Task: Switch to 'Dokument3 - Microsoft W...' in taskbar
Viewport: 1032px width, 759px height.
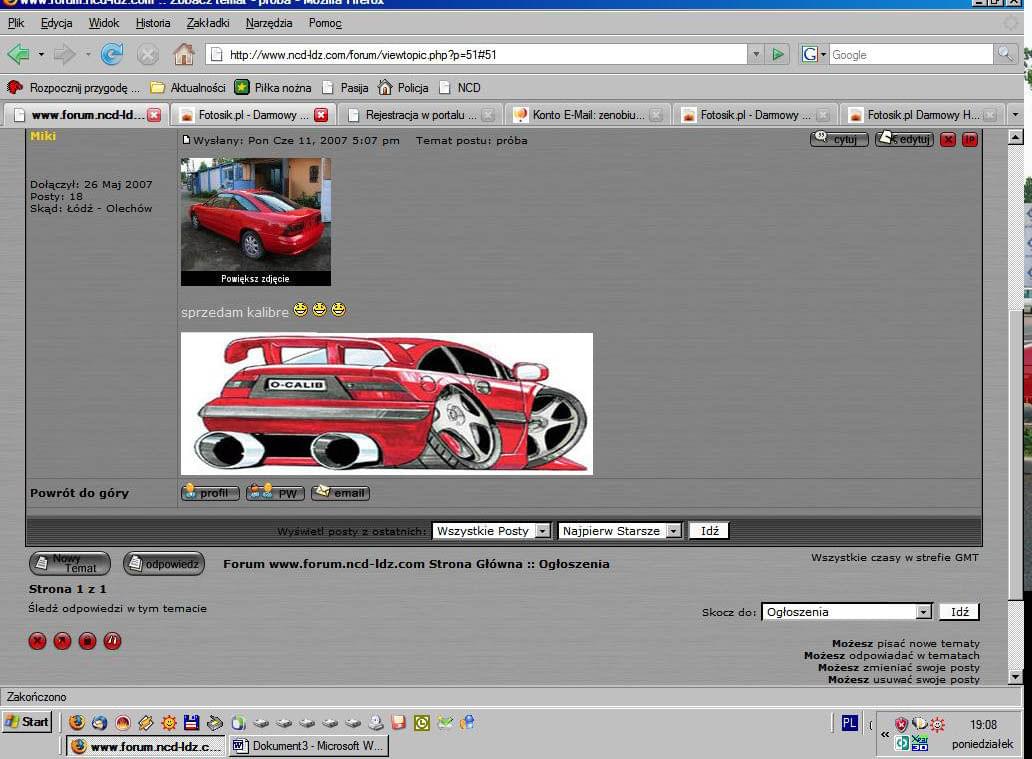Action: click(308, 746)
